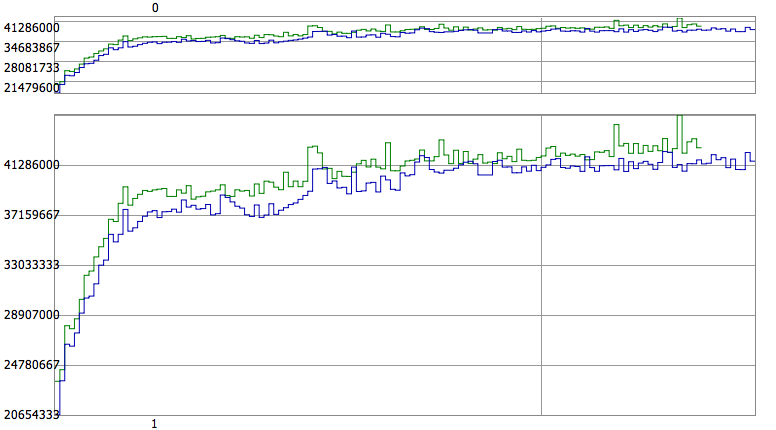
Task: Click the right end of the blue line in upper chart
Action: (753, 29)
